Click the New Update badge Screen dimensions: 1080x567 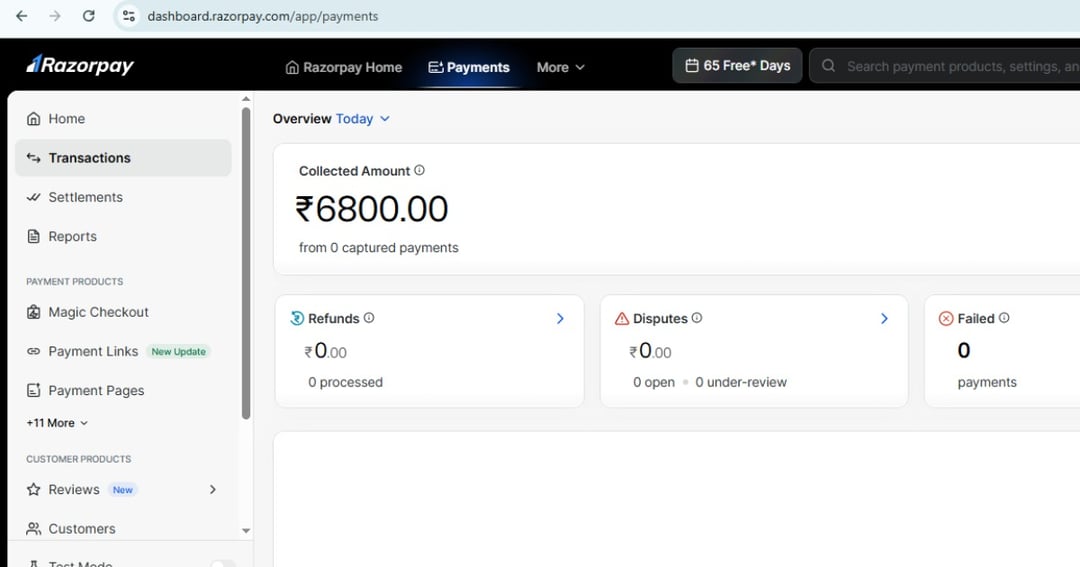point(178,351)
